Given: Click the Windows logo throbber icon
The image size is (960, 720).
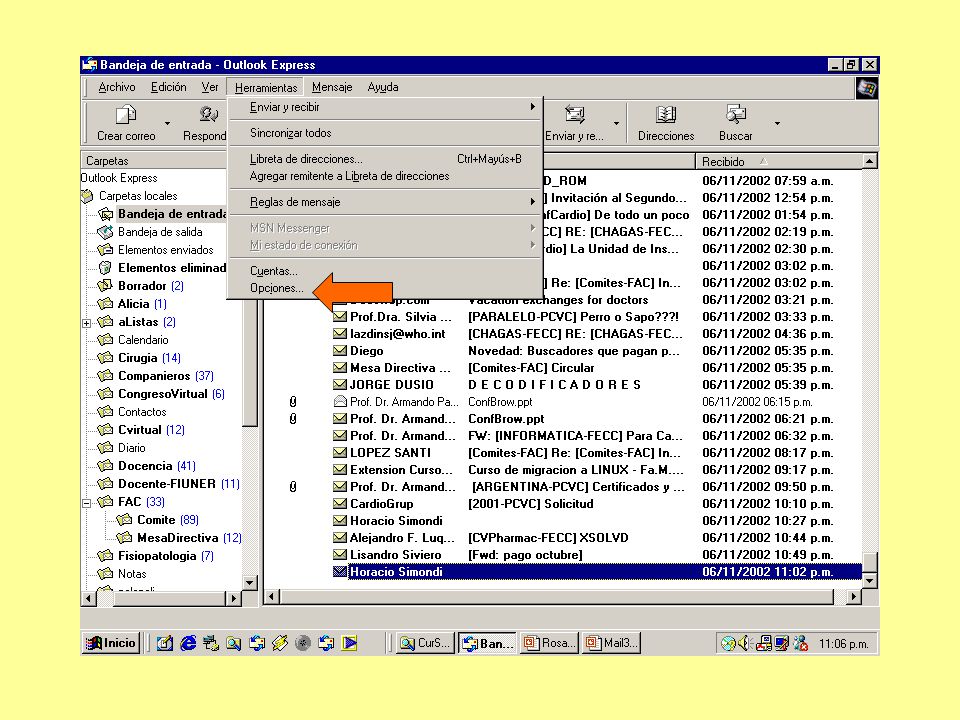Looking at the screenshot, I should coord(866,88).
